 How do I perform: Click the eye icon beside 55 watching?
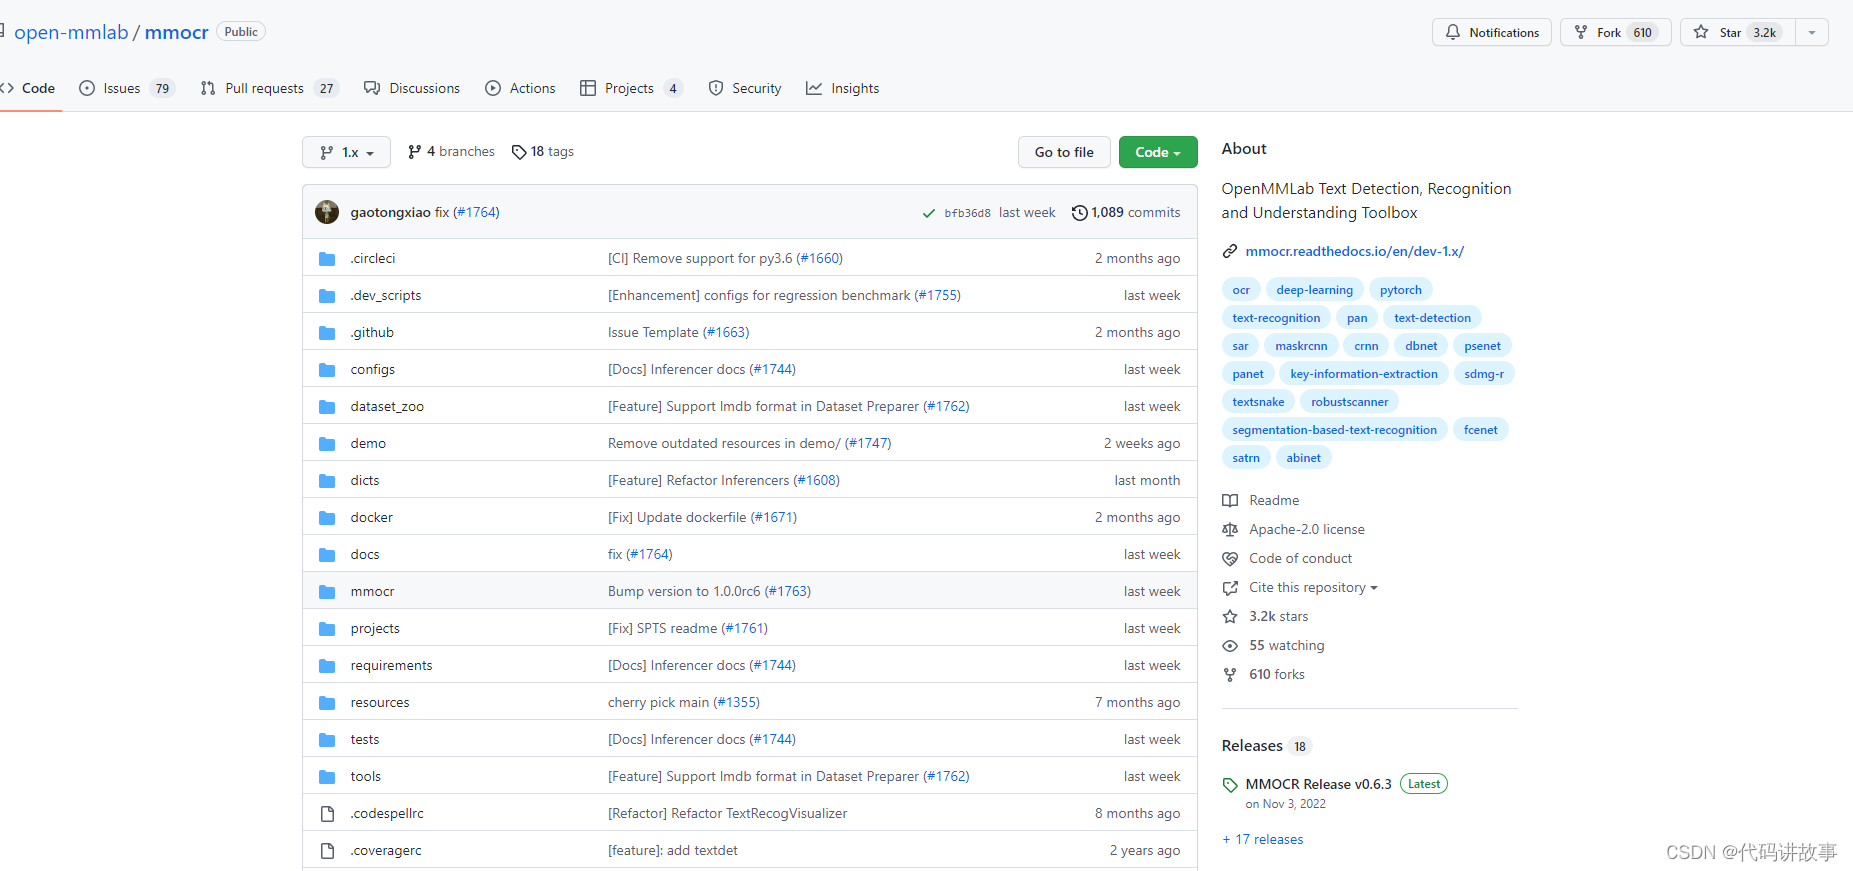(1230, 645)
